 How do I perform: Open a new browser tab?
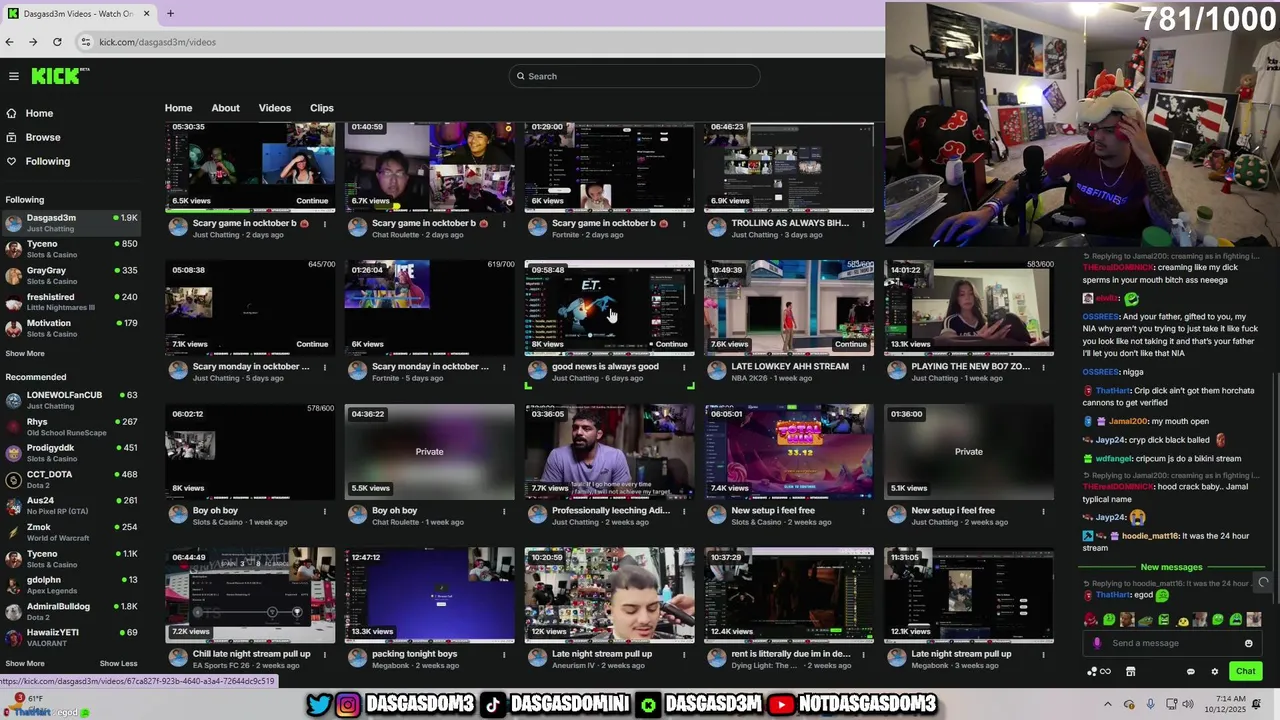(170, 14)
